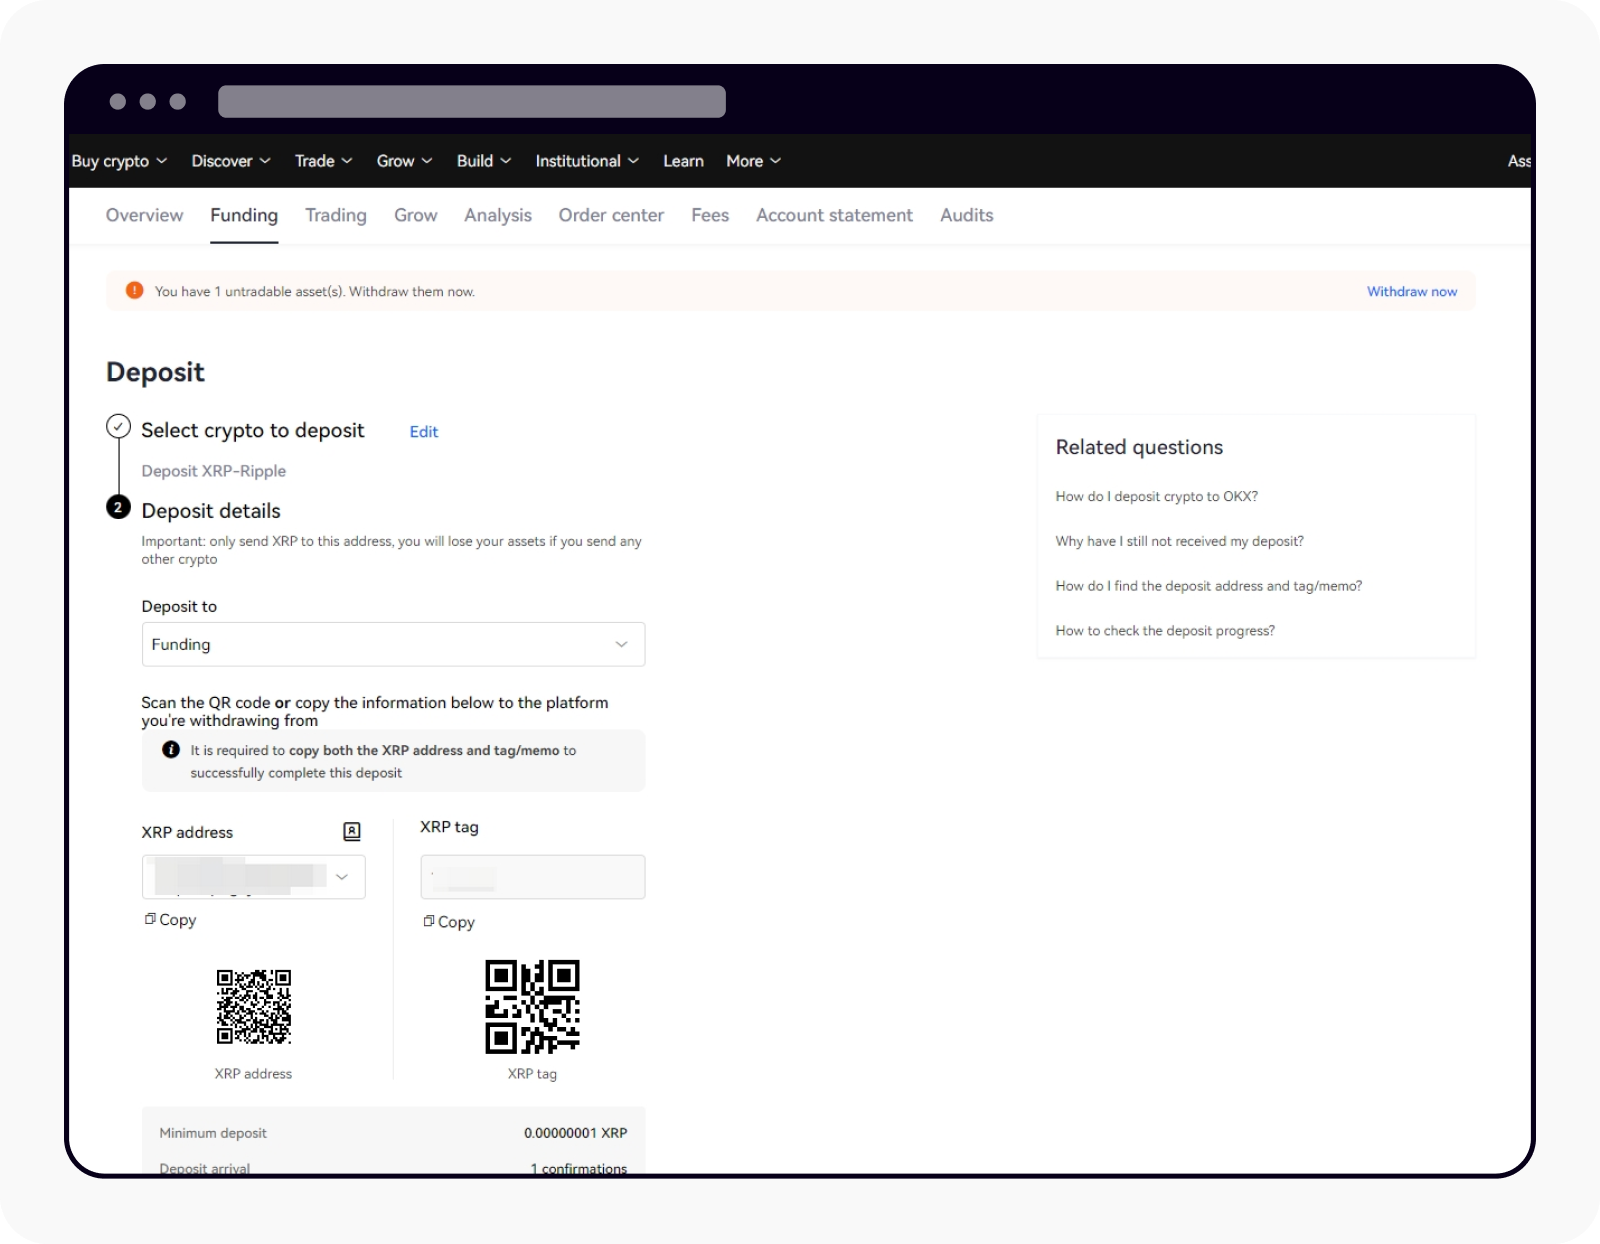Open 'How do I deposit crypto to OKX?'
The width and height of the screenshot is (1600, 1244).
pyautogui.click(x=1156, y=496)
